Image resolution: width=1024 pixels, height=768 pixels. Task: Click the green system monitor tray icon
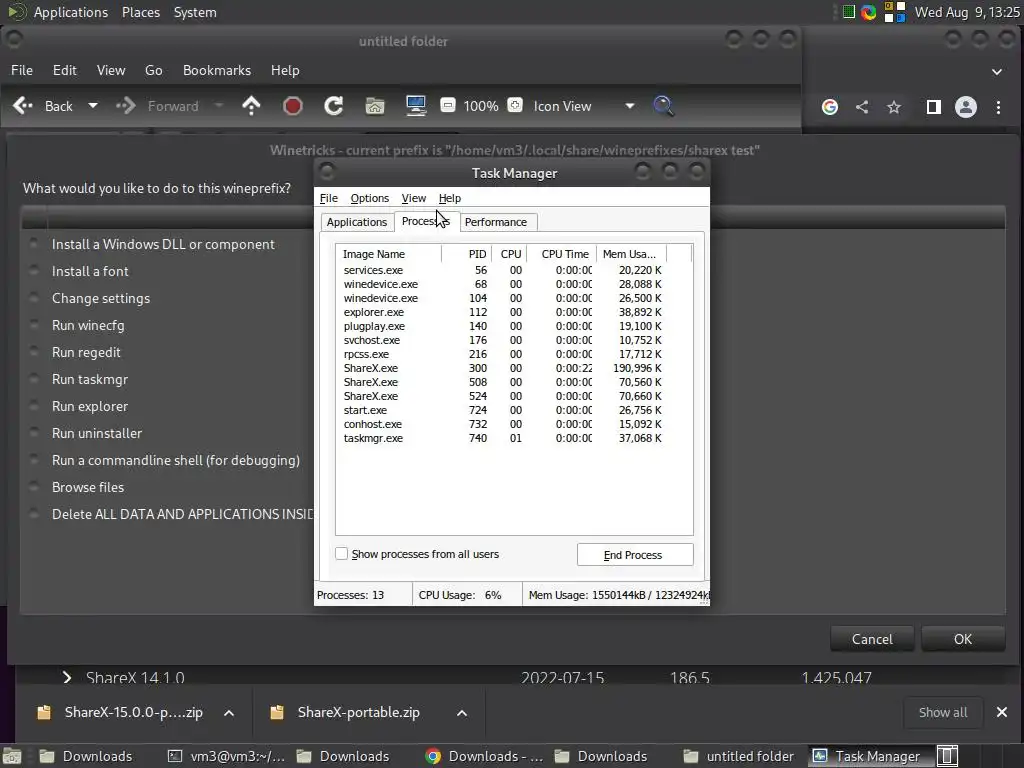[x=848, y=12]
